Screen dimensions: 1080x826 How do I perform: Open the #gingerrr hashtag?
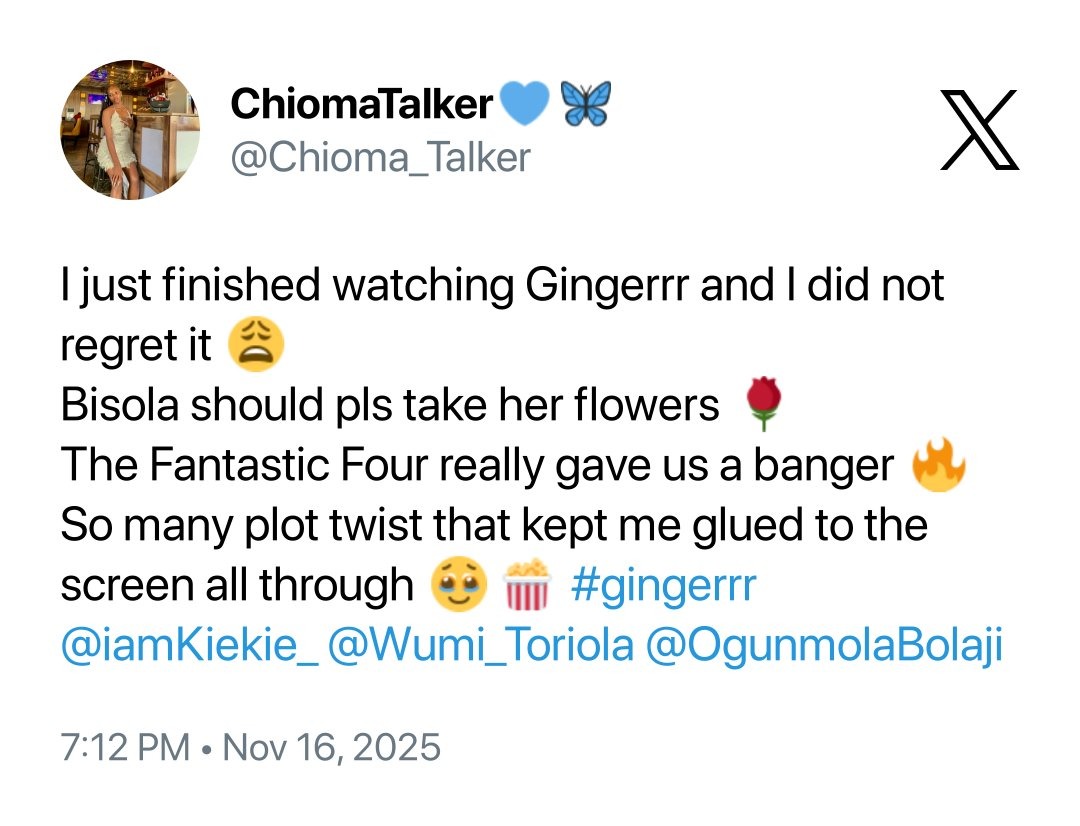(663, 586)
